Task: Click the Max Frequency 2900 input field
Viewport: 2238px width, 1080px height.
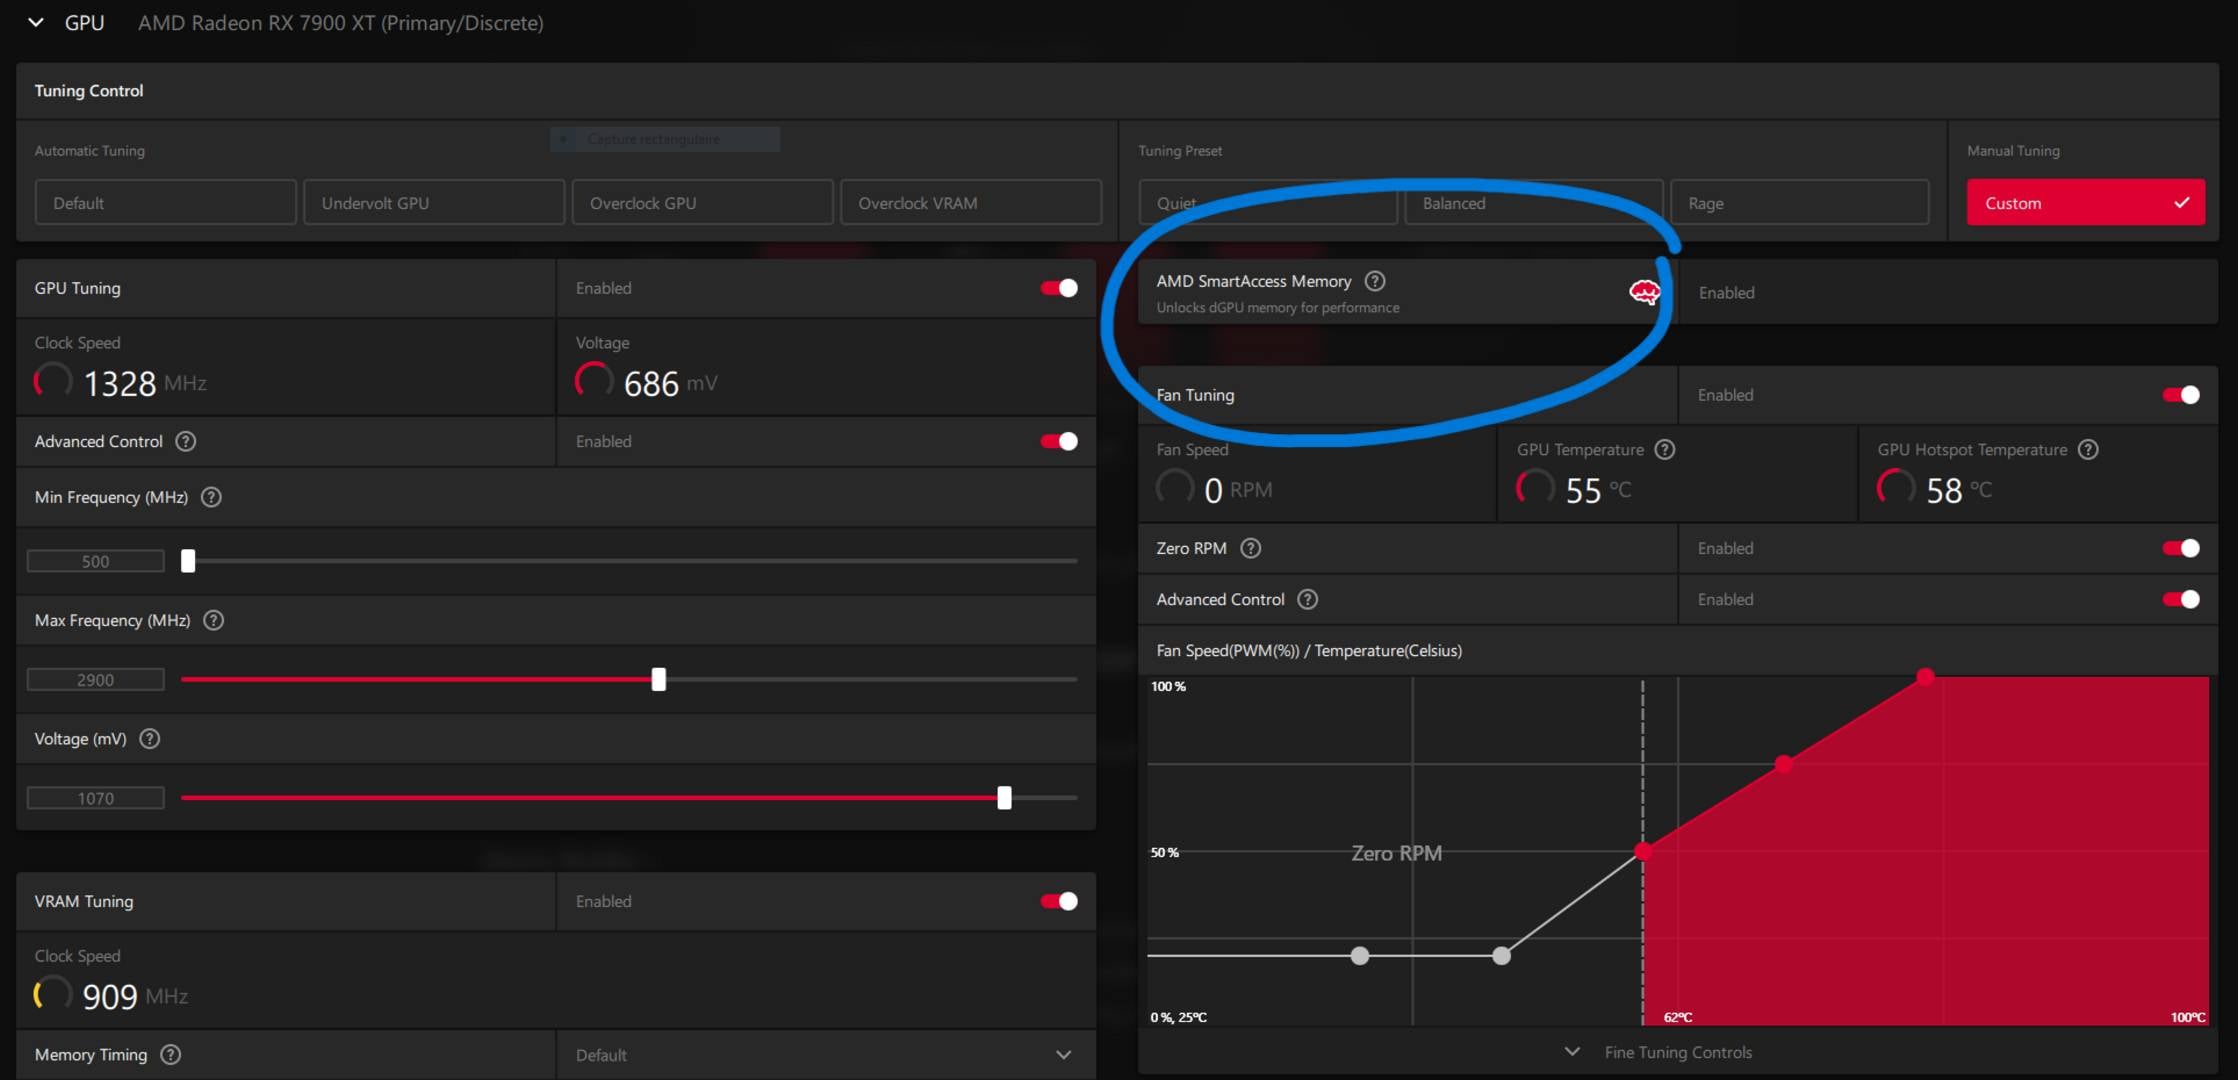Action: click(x=95, y=680)
